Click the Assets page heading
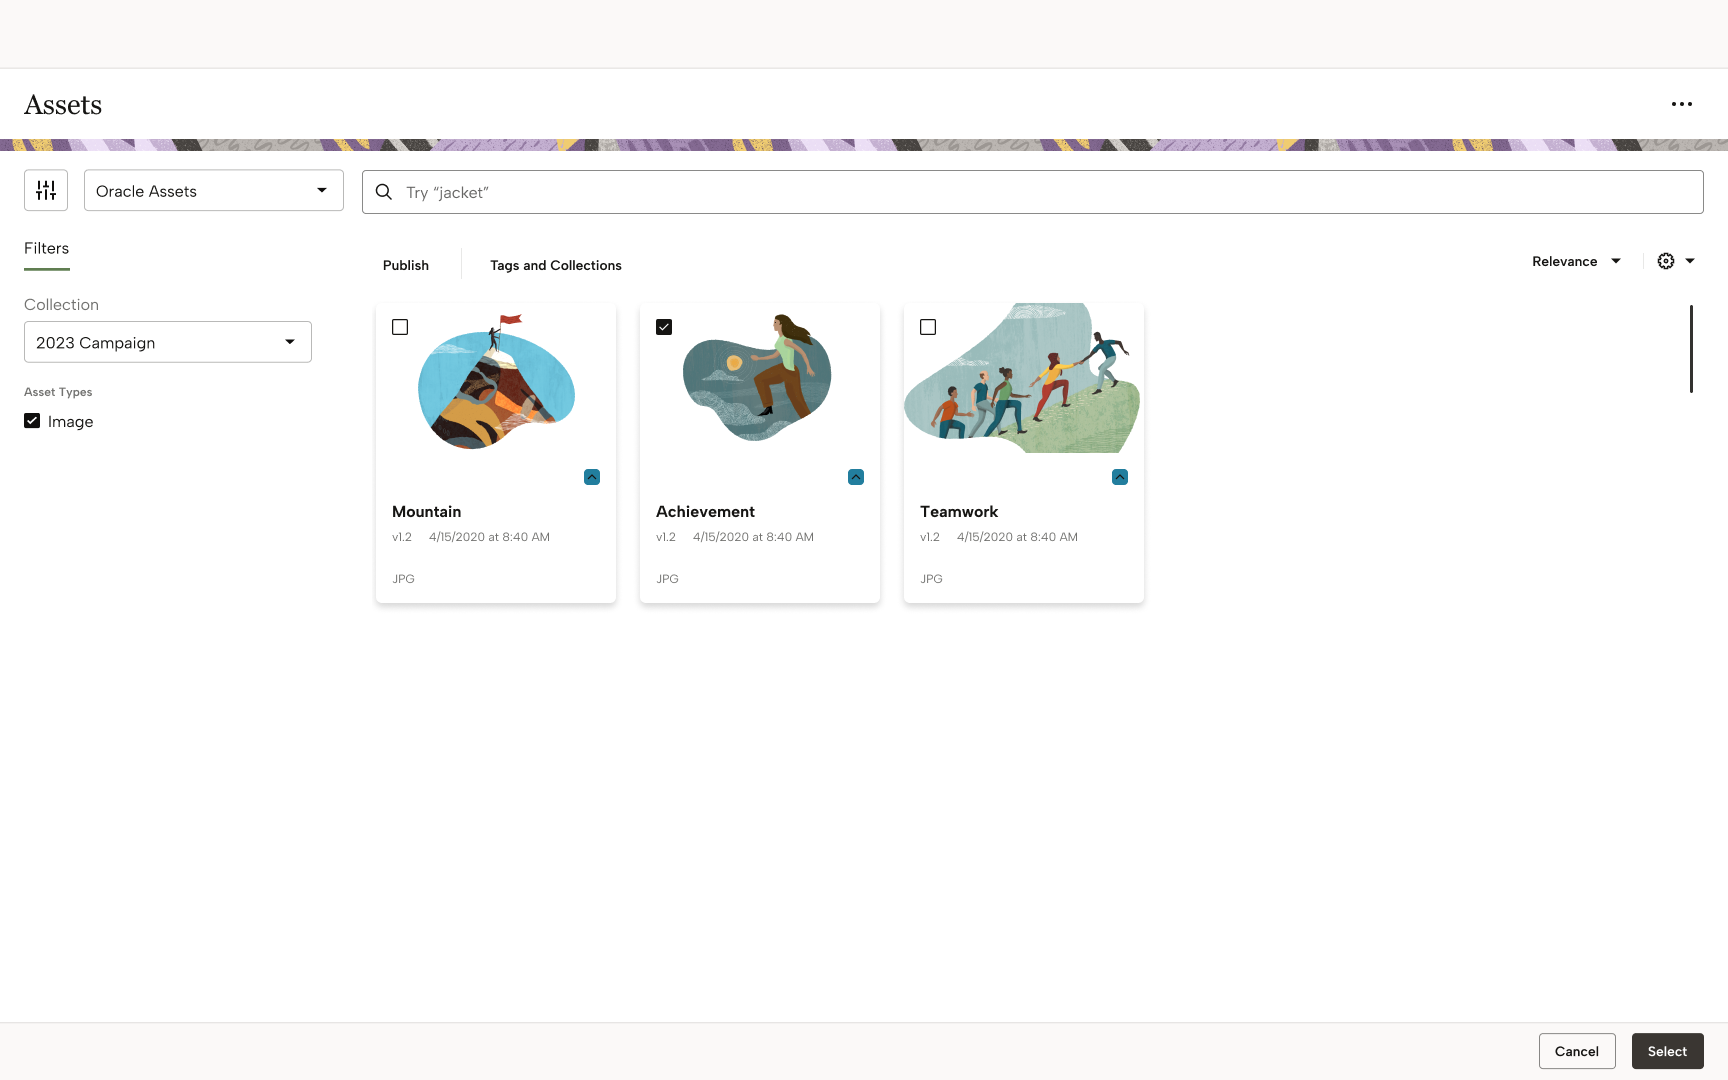The image size is (1728, 1080). point(63,104)
